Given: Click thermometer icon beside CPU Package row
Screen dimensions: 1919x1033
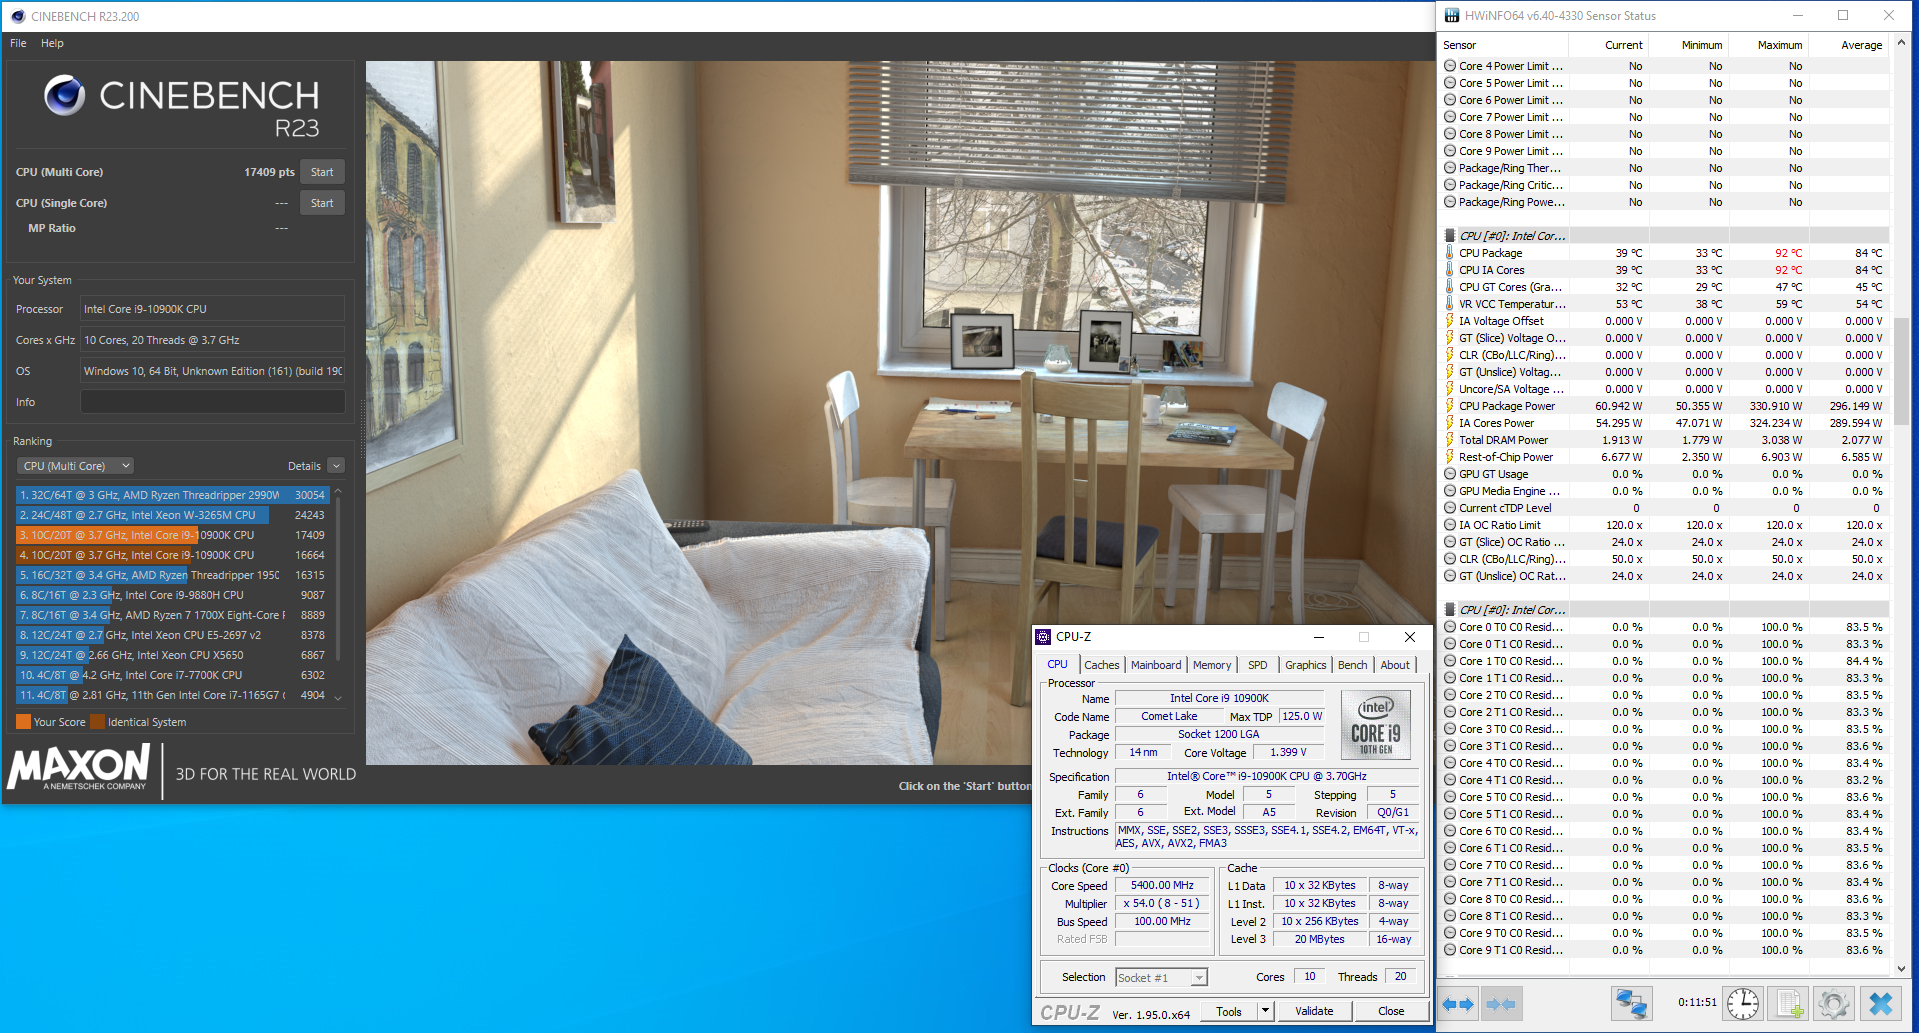Looking at the screenshot, I should point(1449,253).
